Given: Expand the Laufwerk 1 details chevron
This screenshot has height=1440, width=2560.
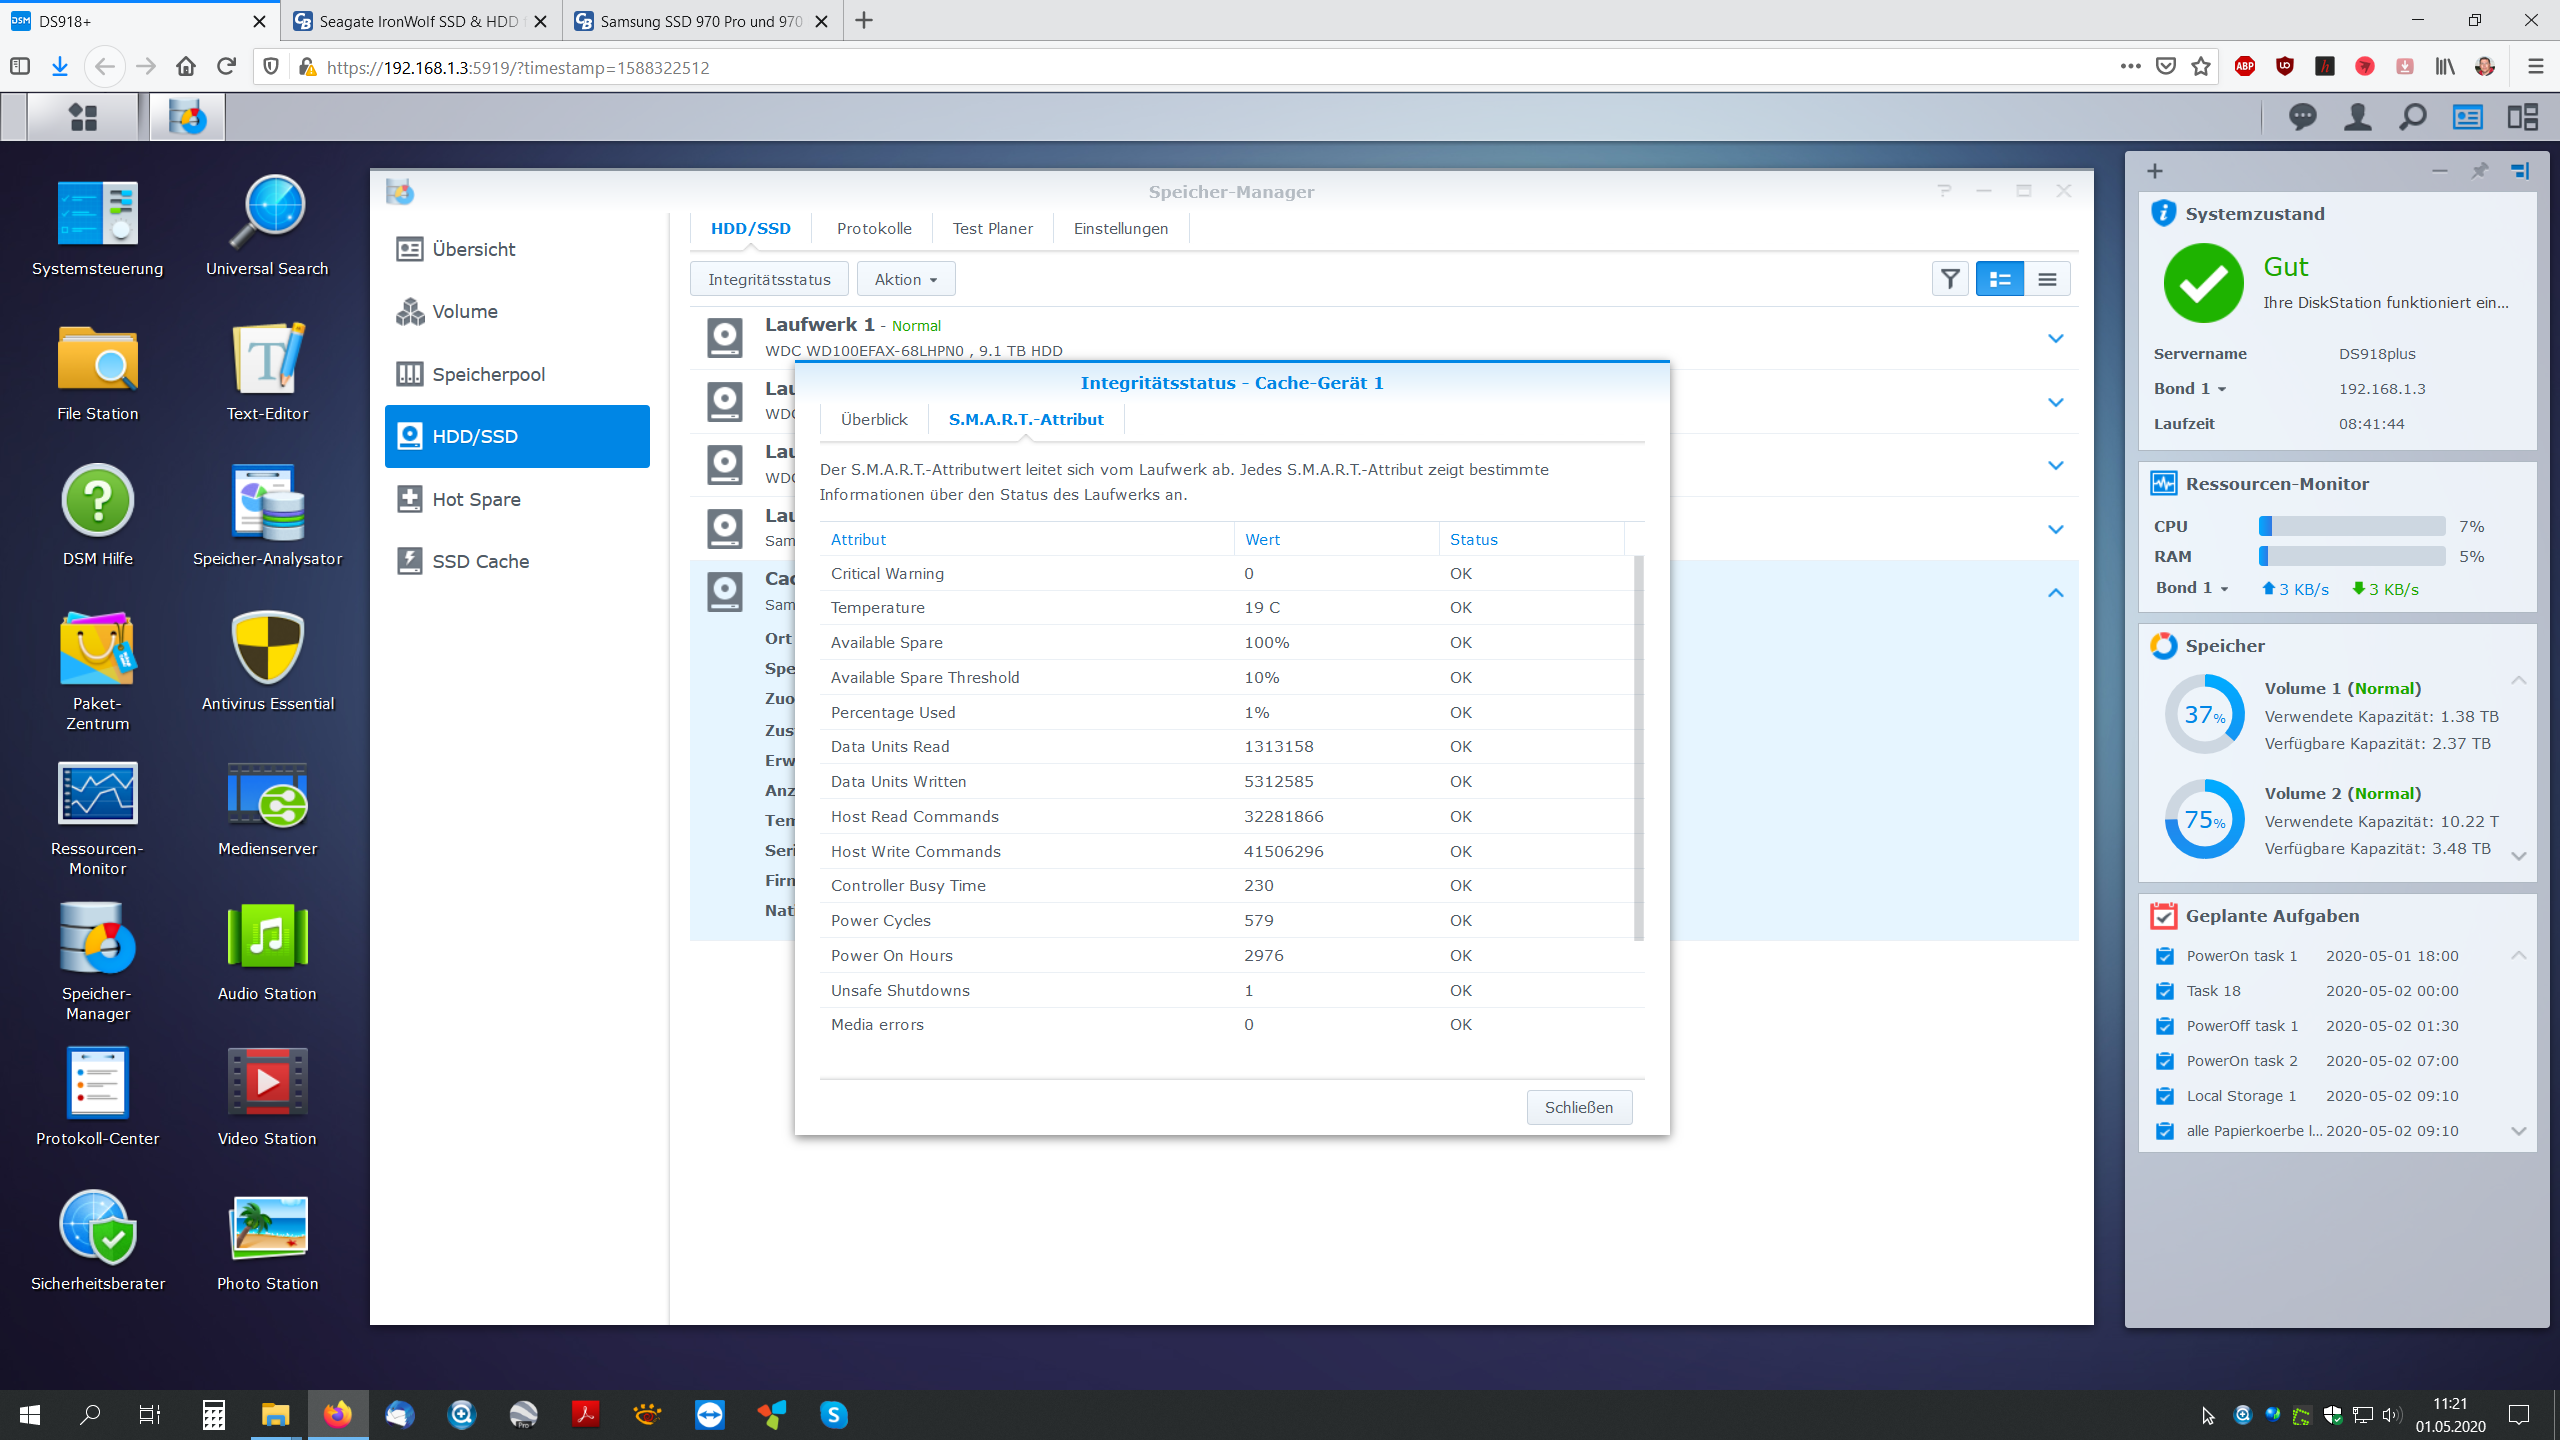Looking at the screenshot, I should pyautogui.click(x=2055, y=338).
